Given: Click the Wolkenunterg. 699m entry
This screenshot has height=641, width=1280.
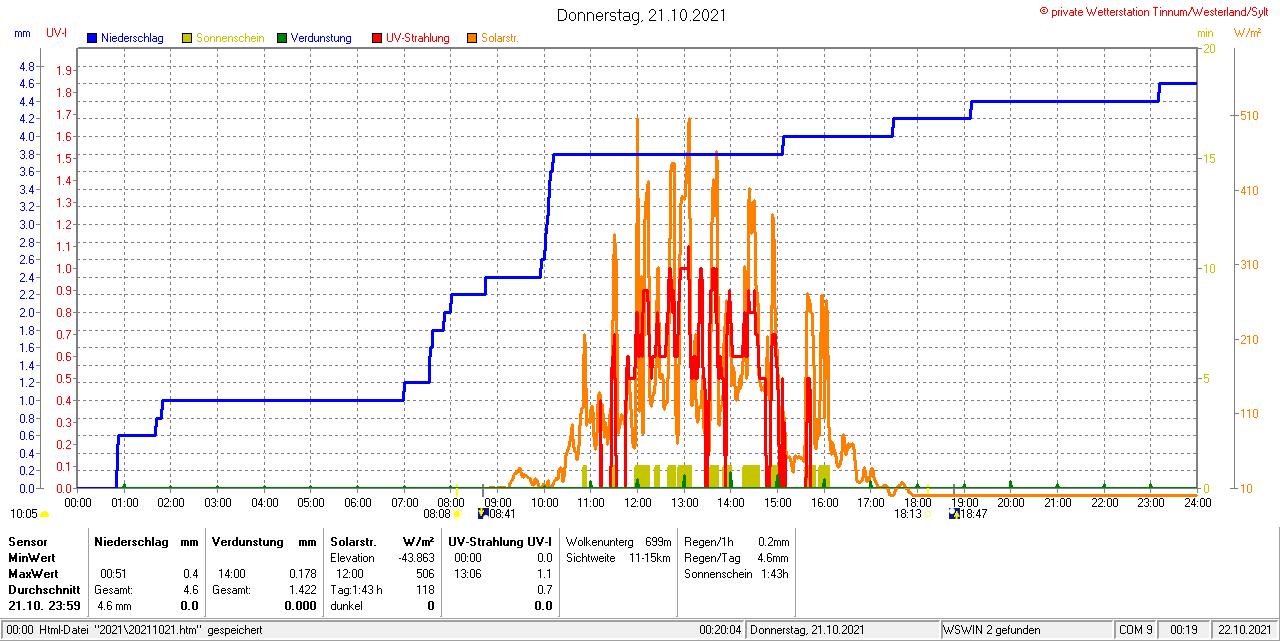Looking at the screenshot, I should [x=618, y=541].
